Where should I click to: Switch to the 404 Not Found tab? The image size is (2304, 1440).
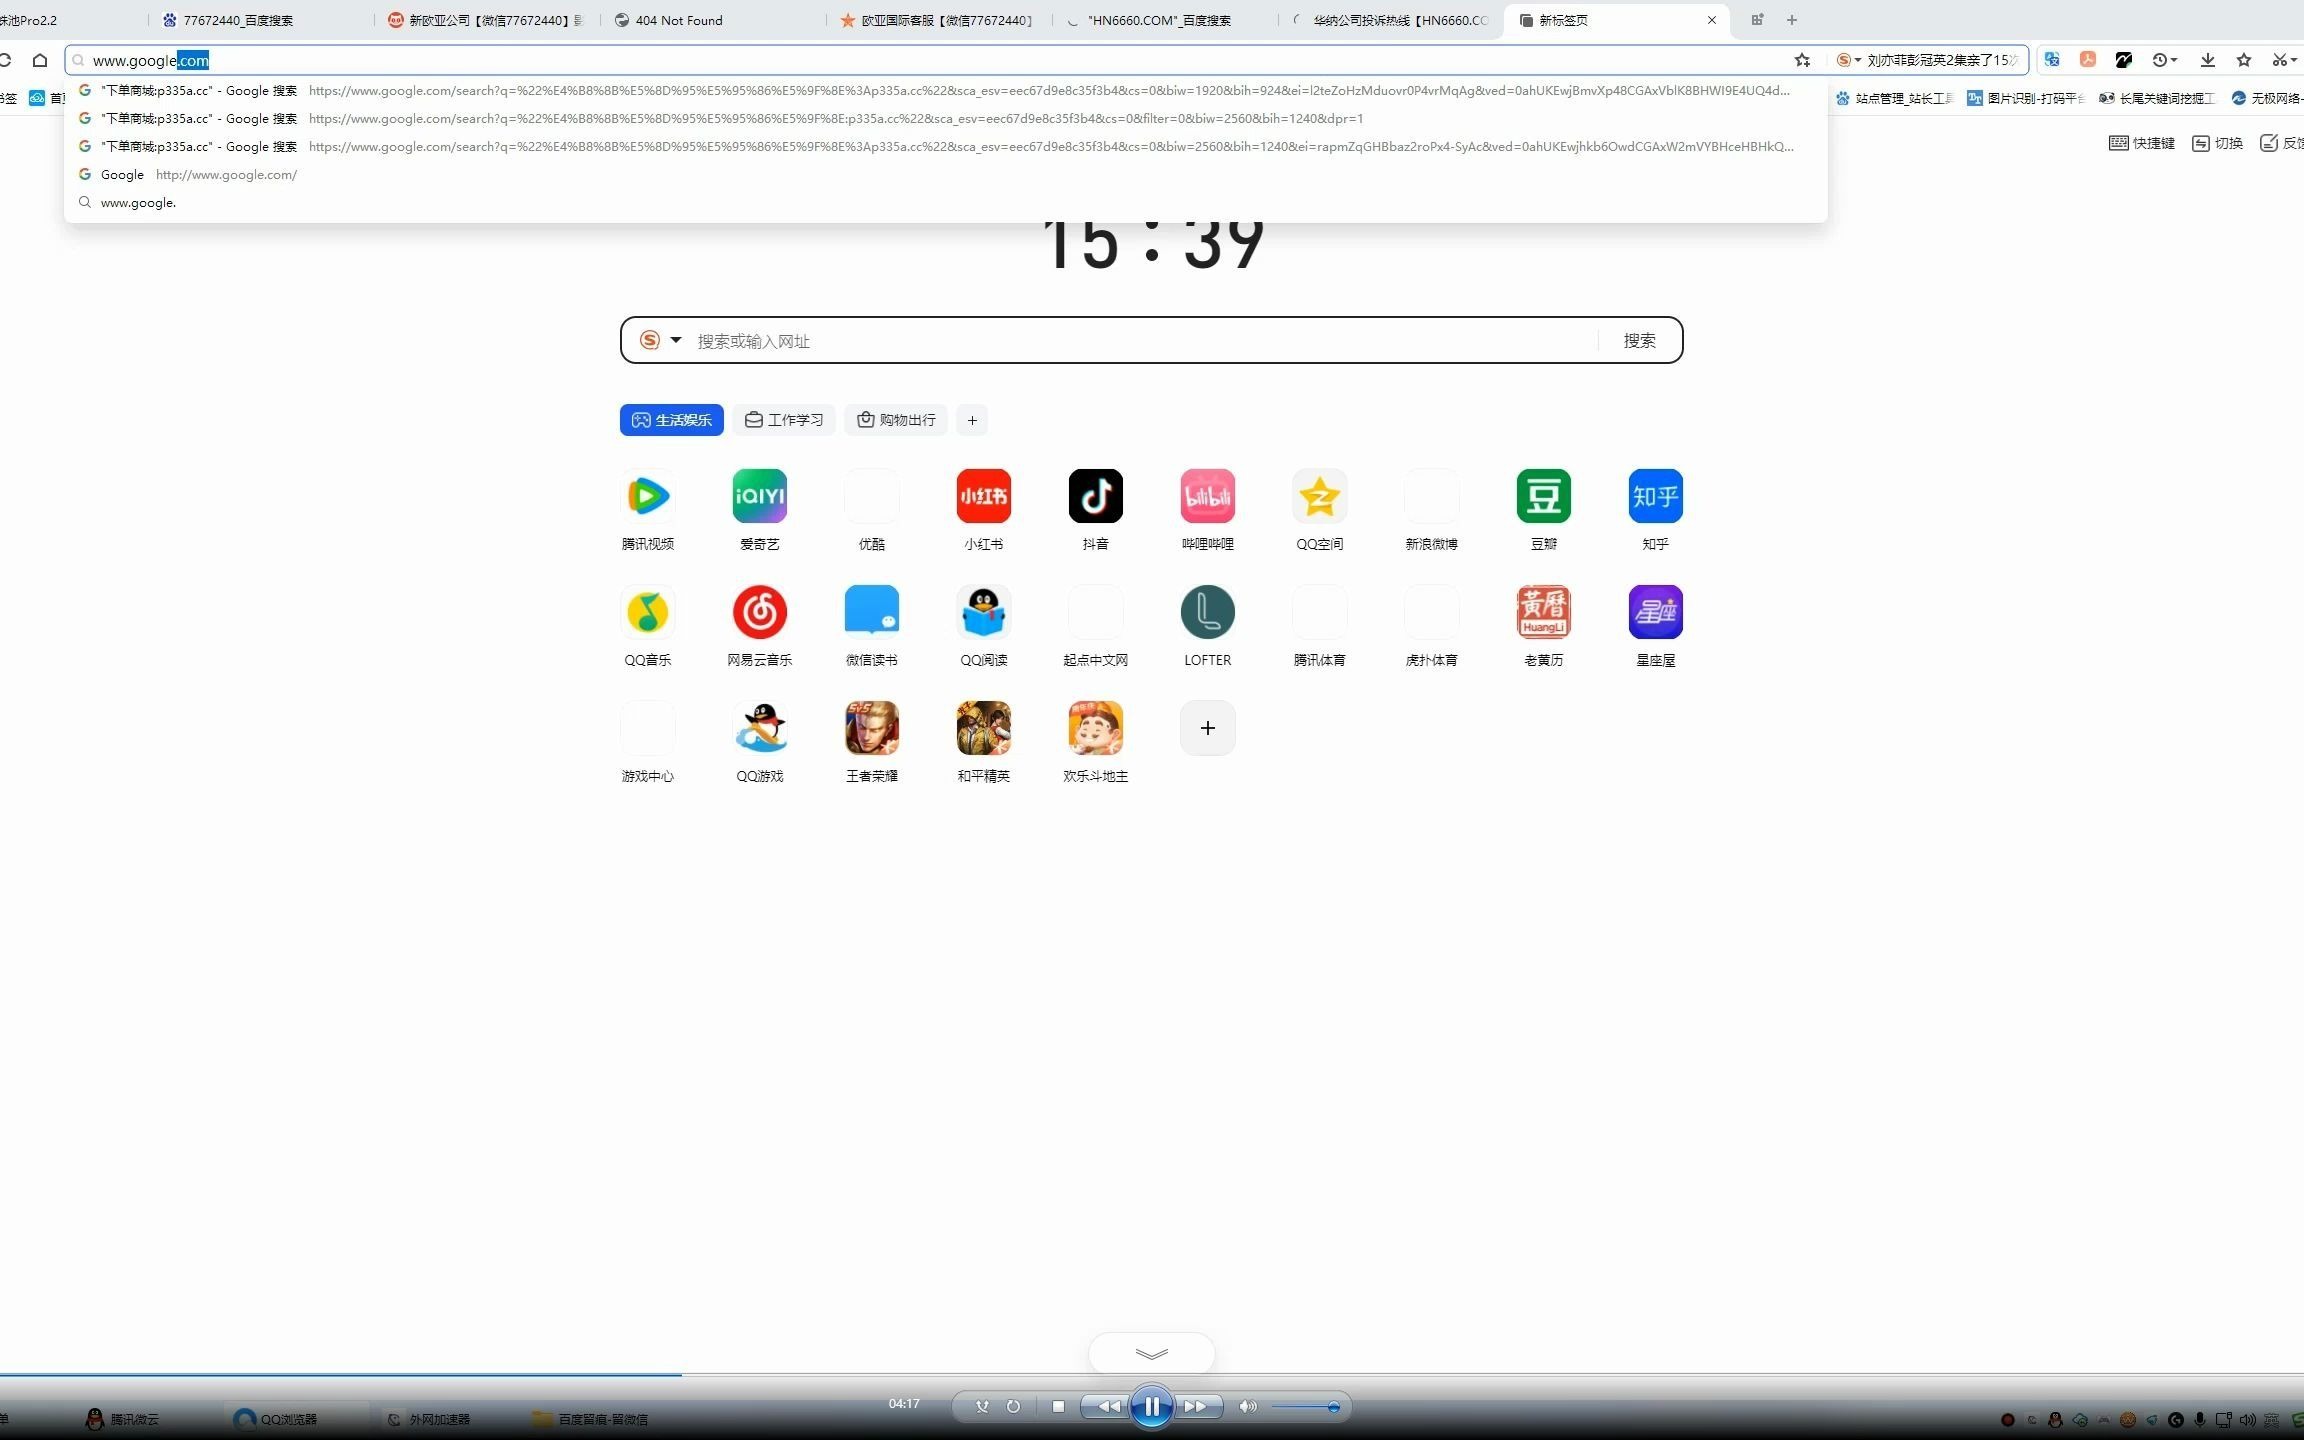(678, 20)
